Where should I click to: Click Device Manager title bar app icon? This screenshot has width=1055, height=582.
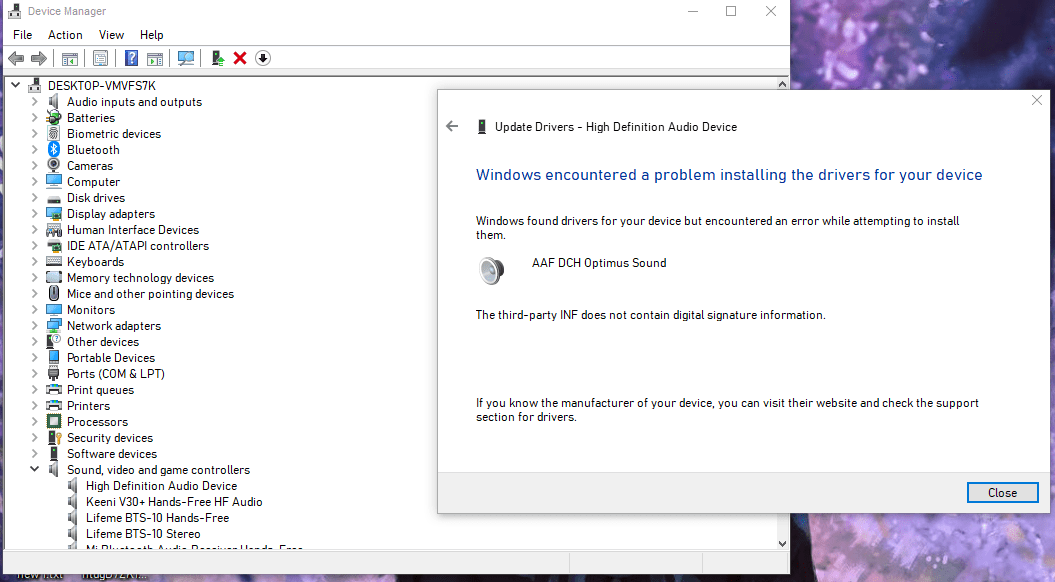pyautogui.click(x=15, y=11)
